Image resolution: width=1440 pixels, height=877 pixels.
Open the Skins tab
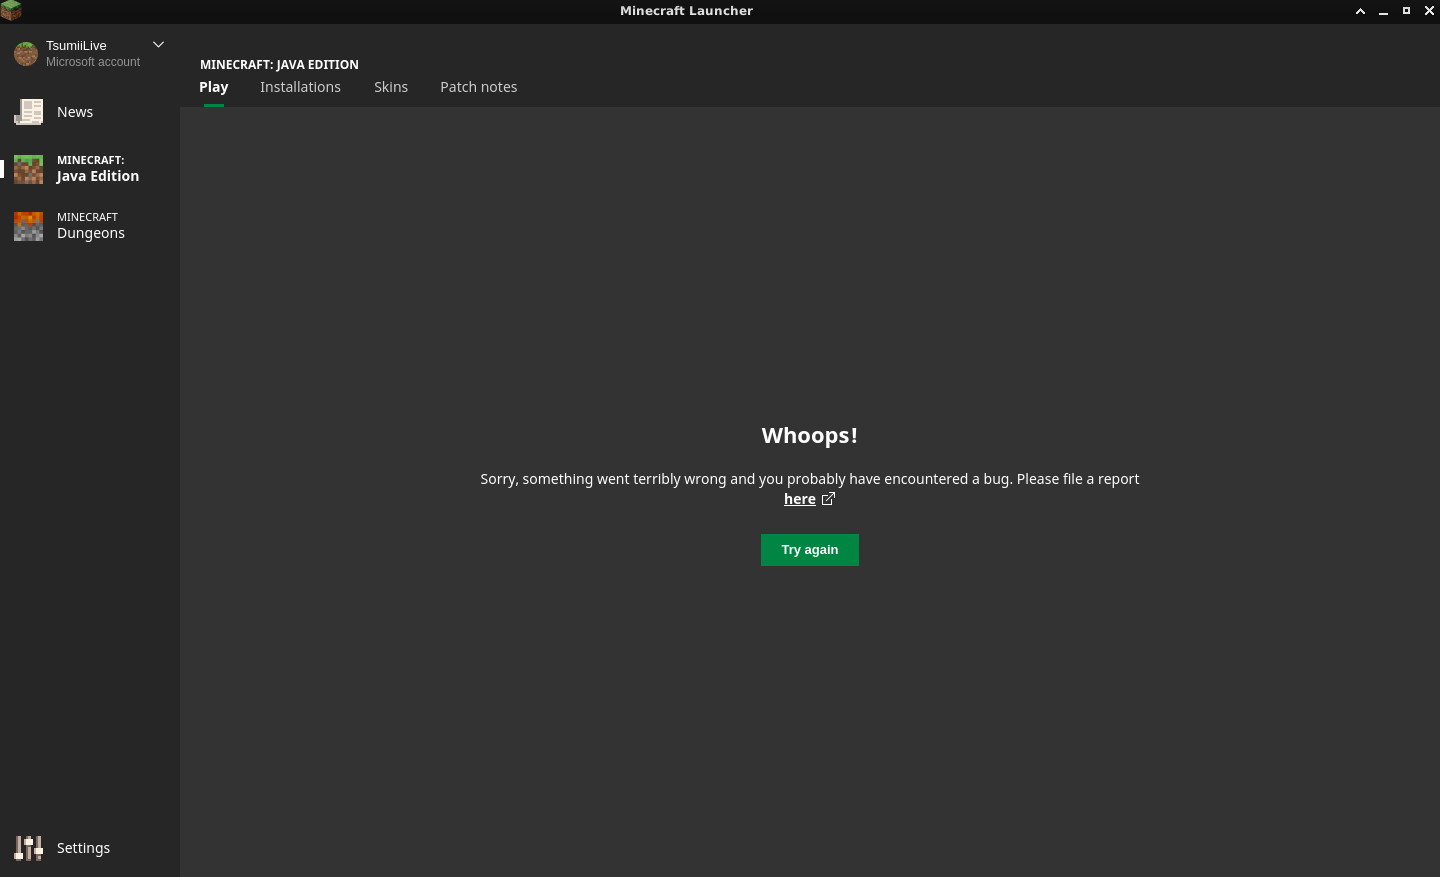391,87
